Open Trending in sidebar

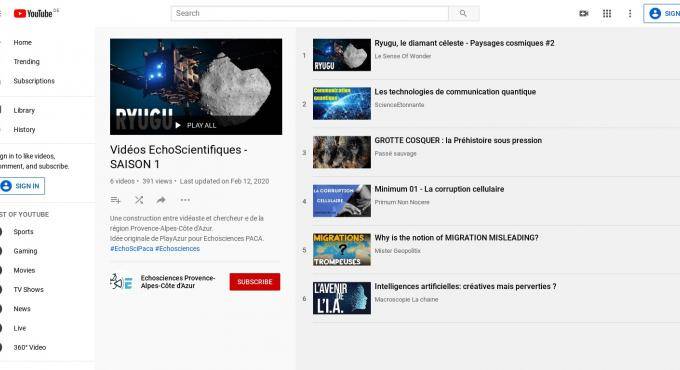26,62
